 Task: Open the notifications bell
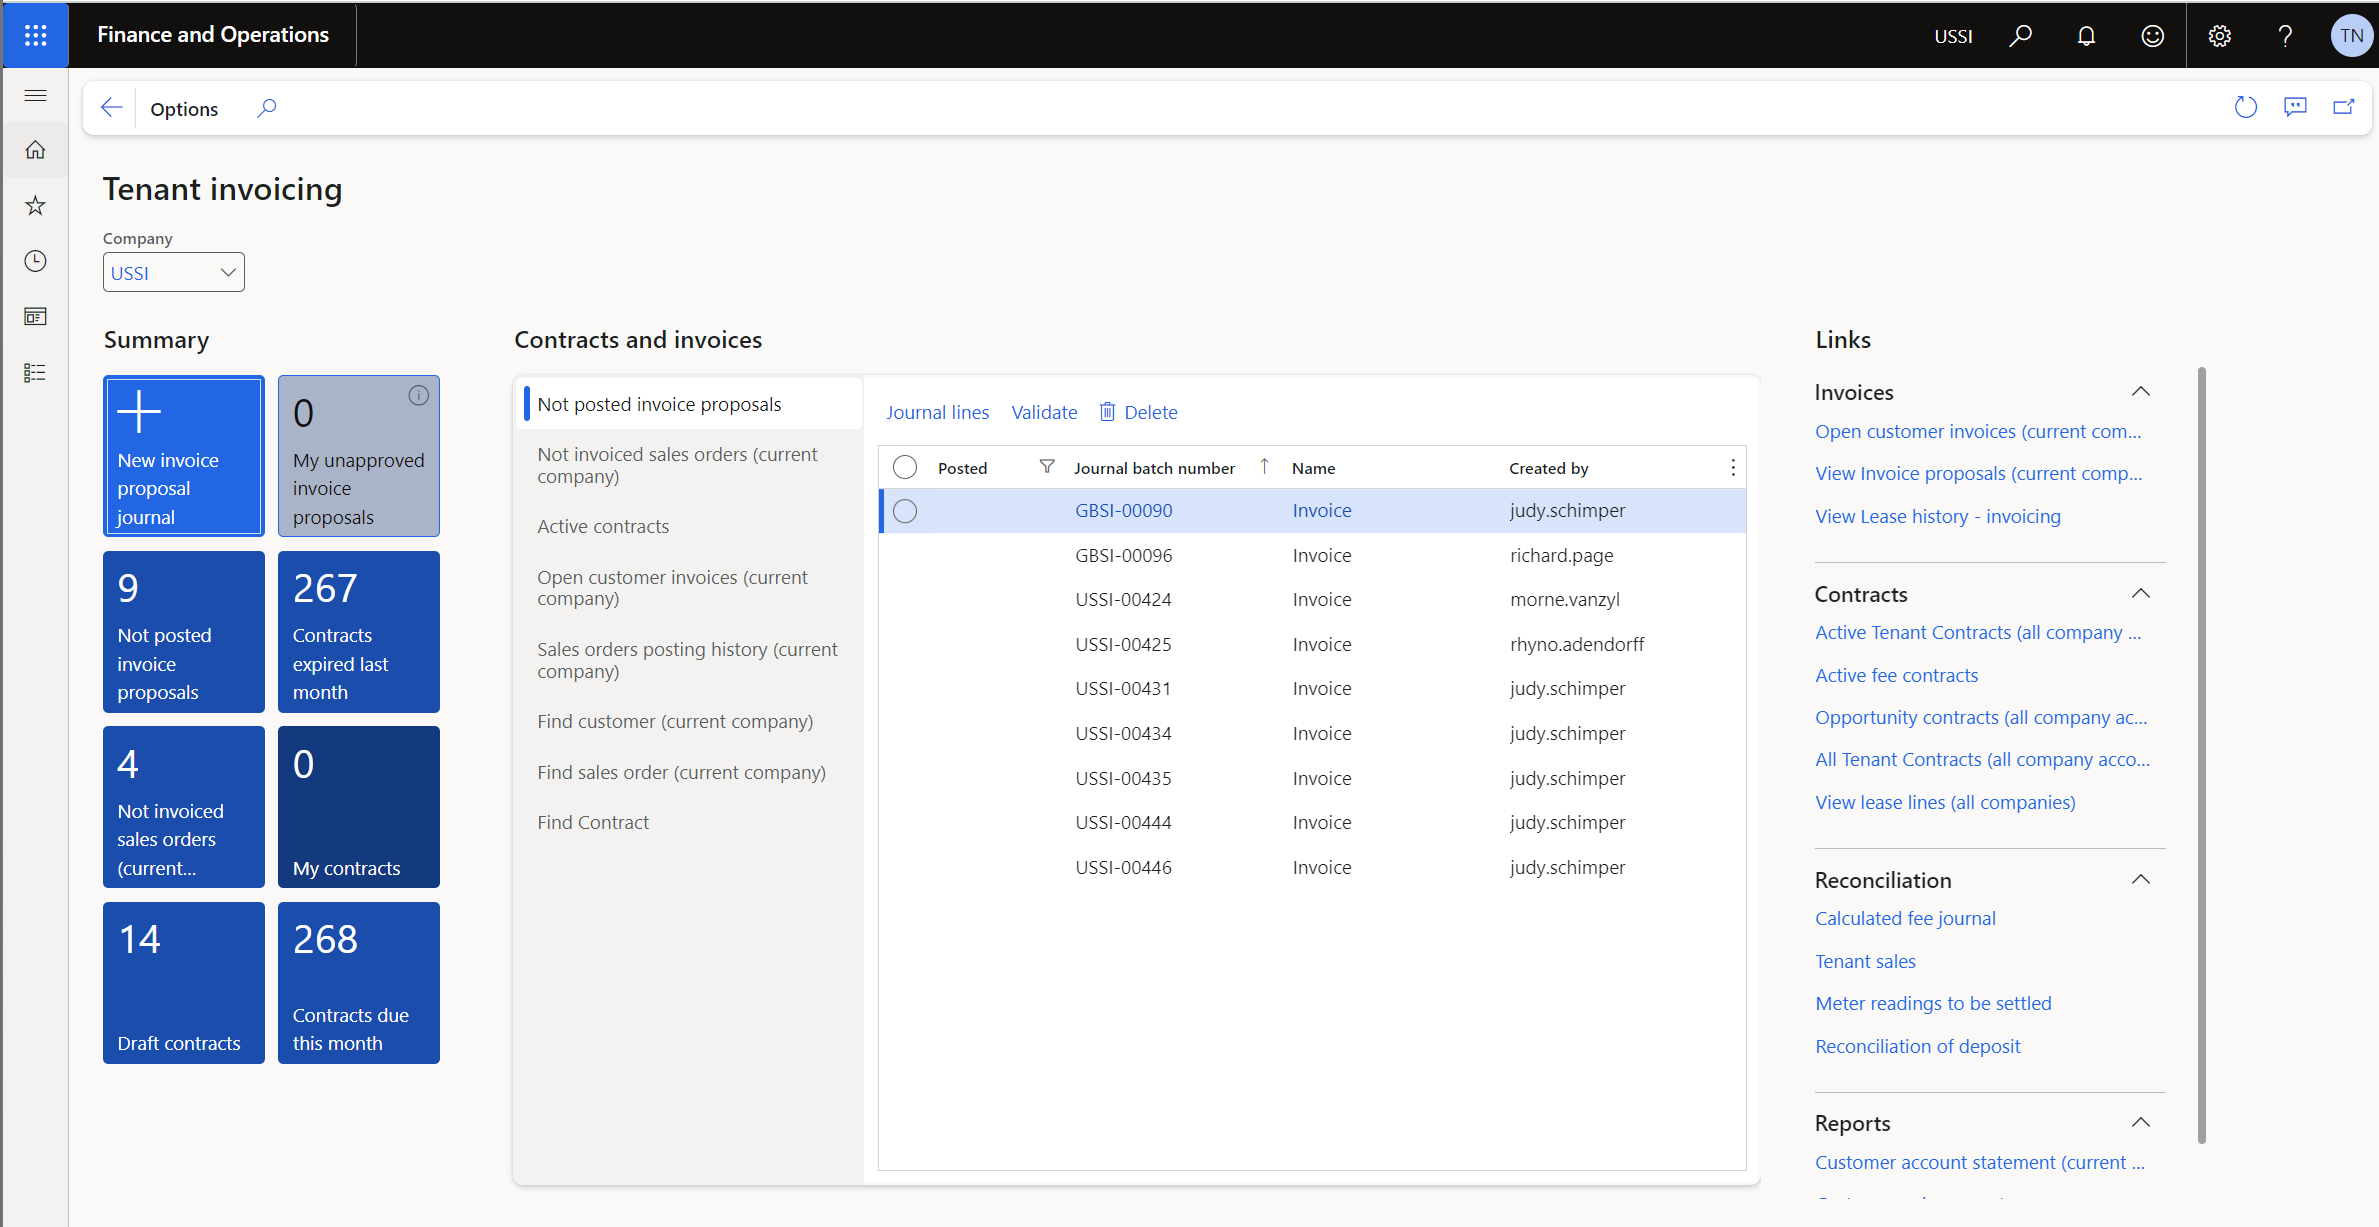2086,35
